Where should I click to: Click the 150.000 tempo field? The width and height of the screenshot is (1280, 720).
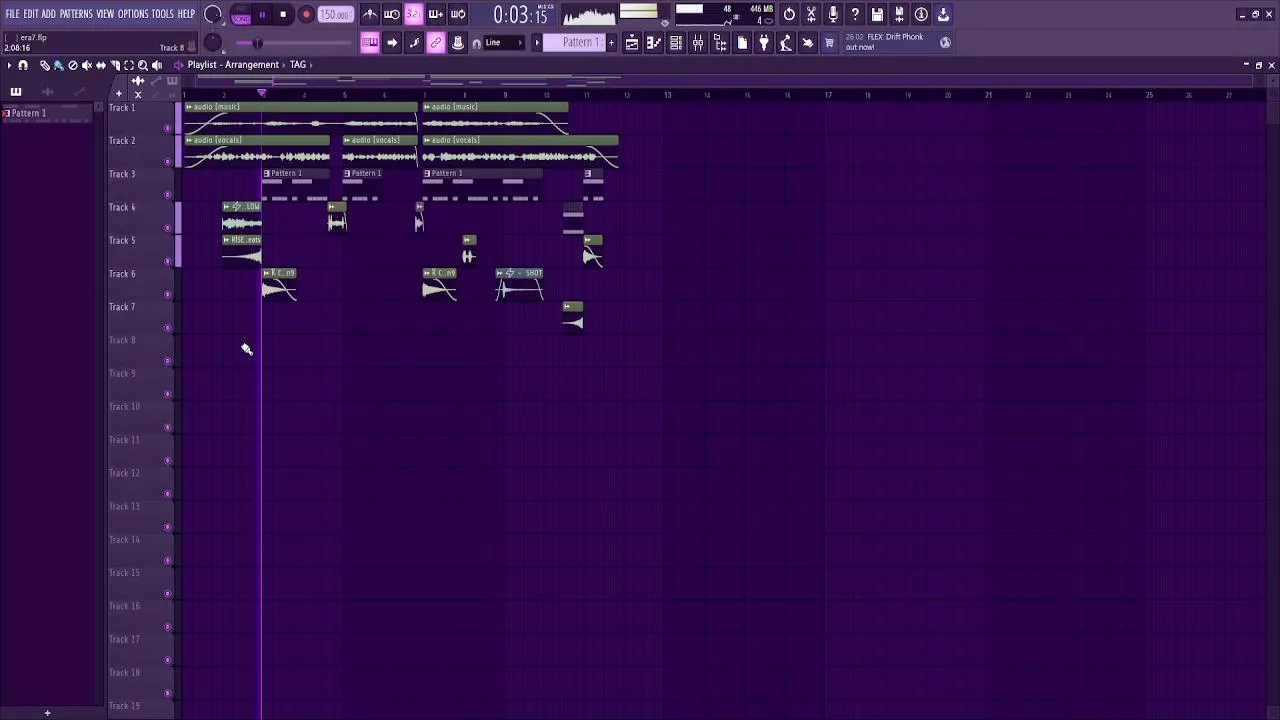pyautogui.click(x=335, y=15)
